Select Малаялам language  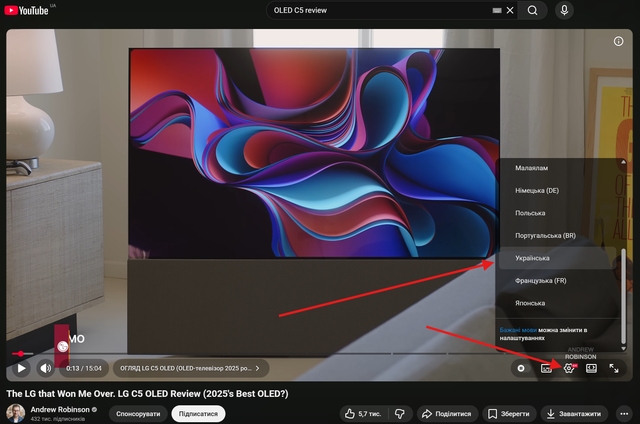pyautogui.click(x=557, y=168)
